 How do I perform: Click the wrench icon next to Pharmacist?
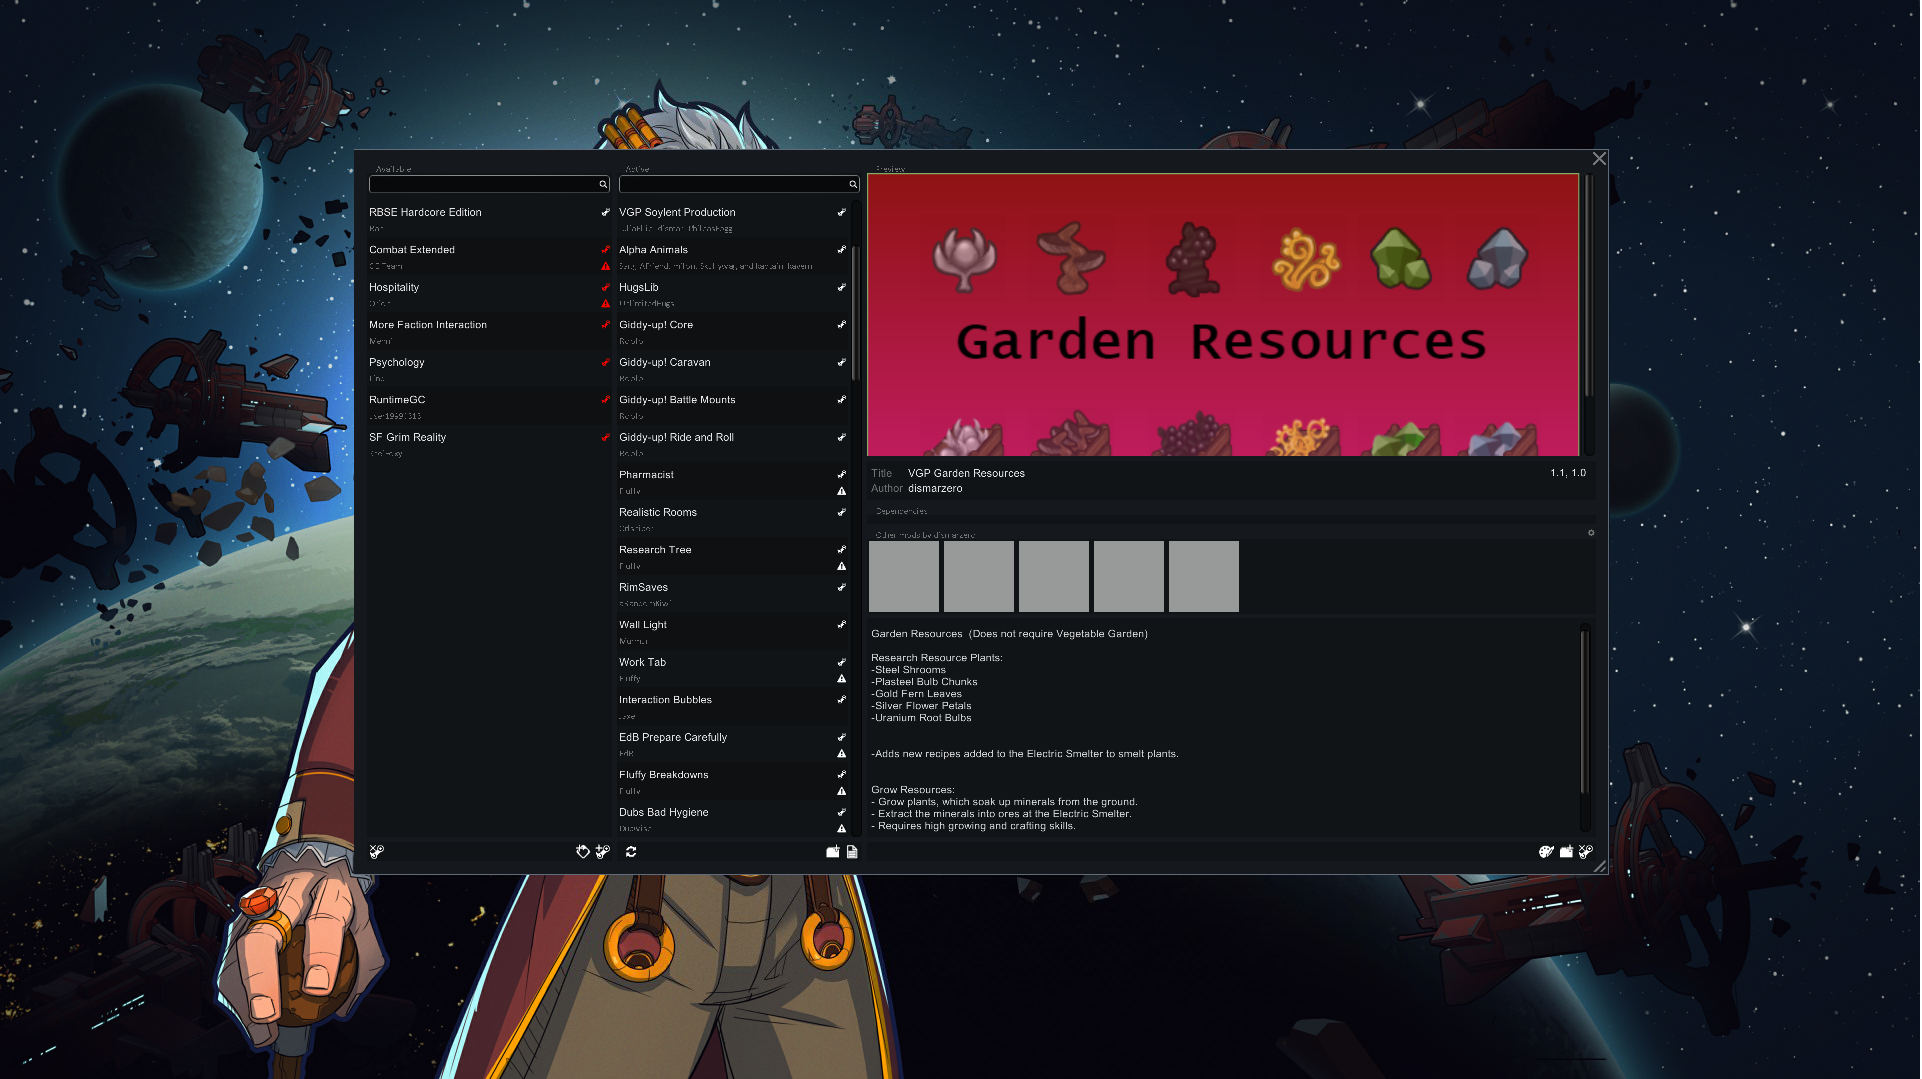[x=840, y=475]
